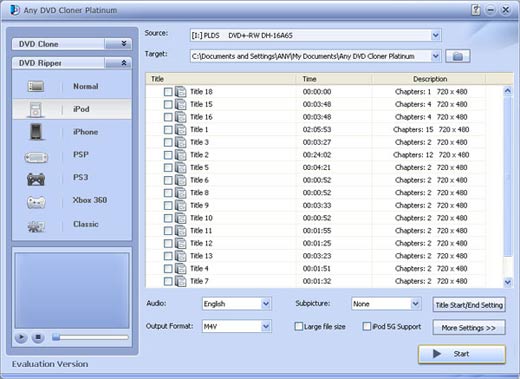Image resolution: width=520 pixels, height=379 pixels.
Task: Click the PSP console icon
Action: (36, 157)
